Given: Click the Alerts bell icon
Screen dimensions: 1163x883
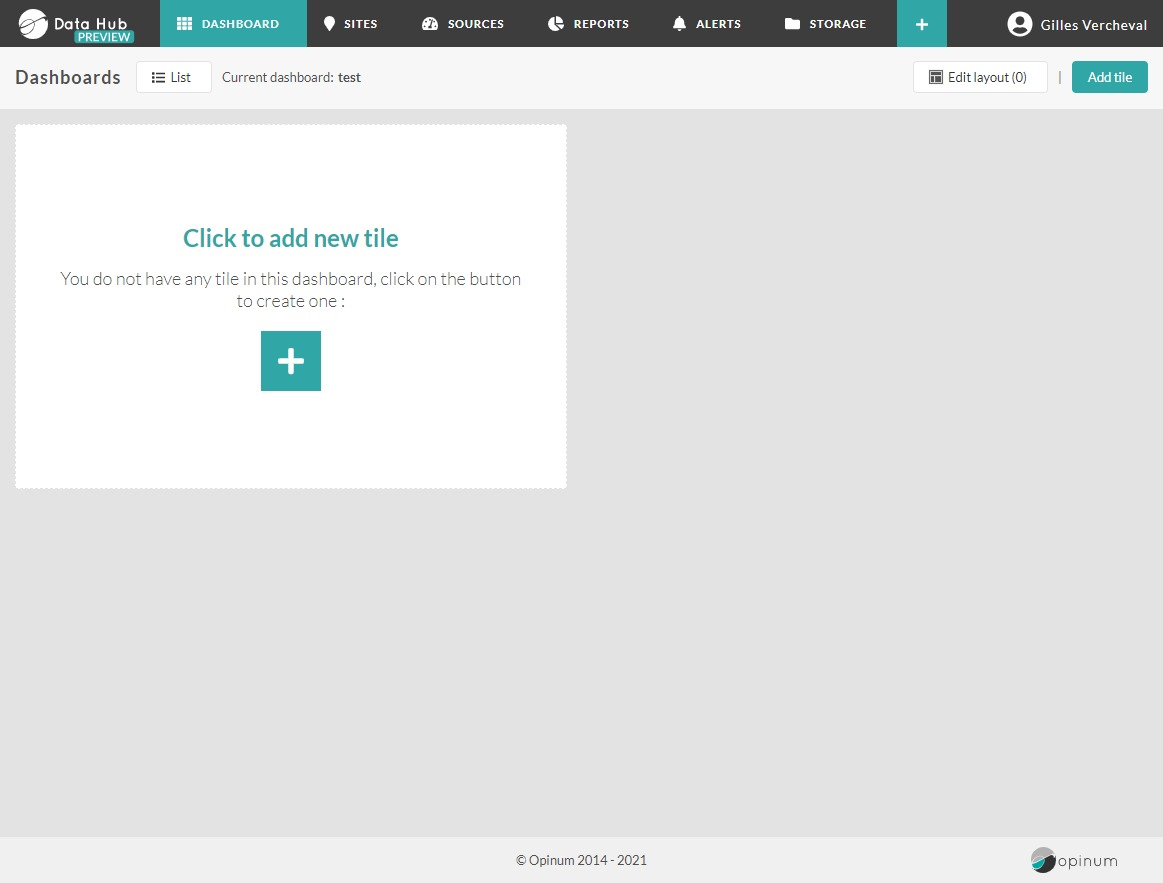Looking at the screenshot, I should (x=679, y=23).
